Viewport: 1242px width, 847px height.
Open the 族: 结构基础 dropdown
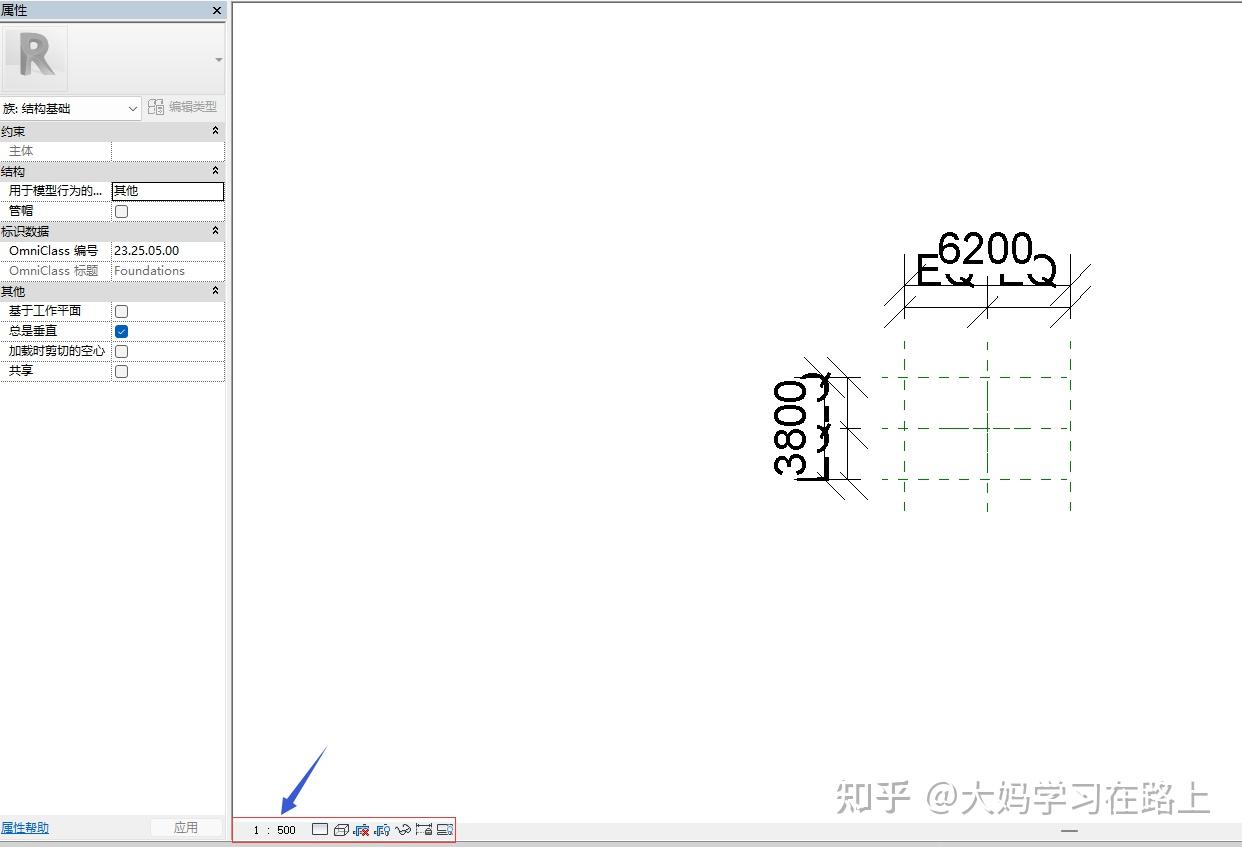pyautogui.click(x=71, y=108)
